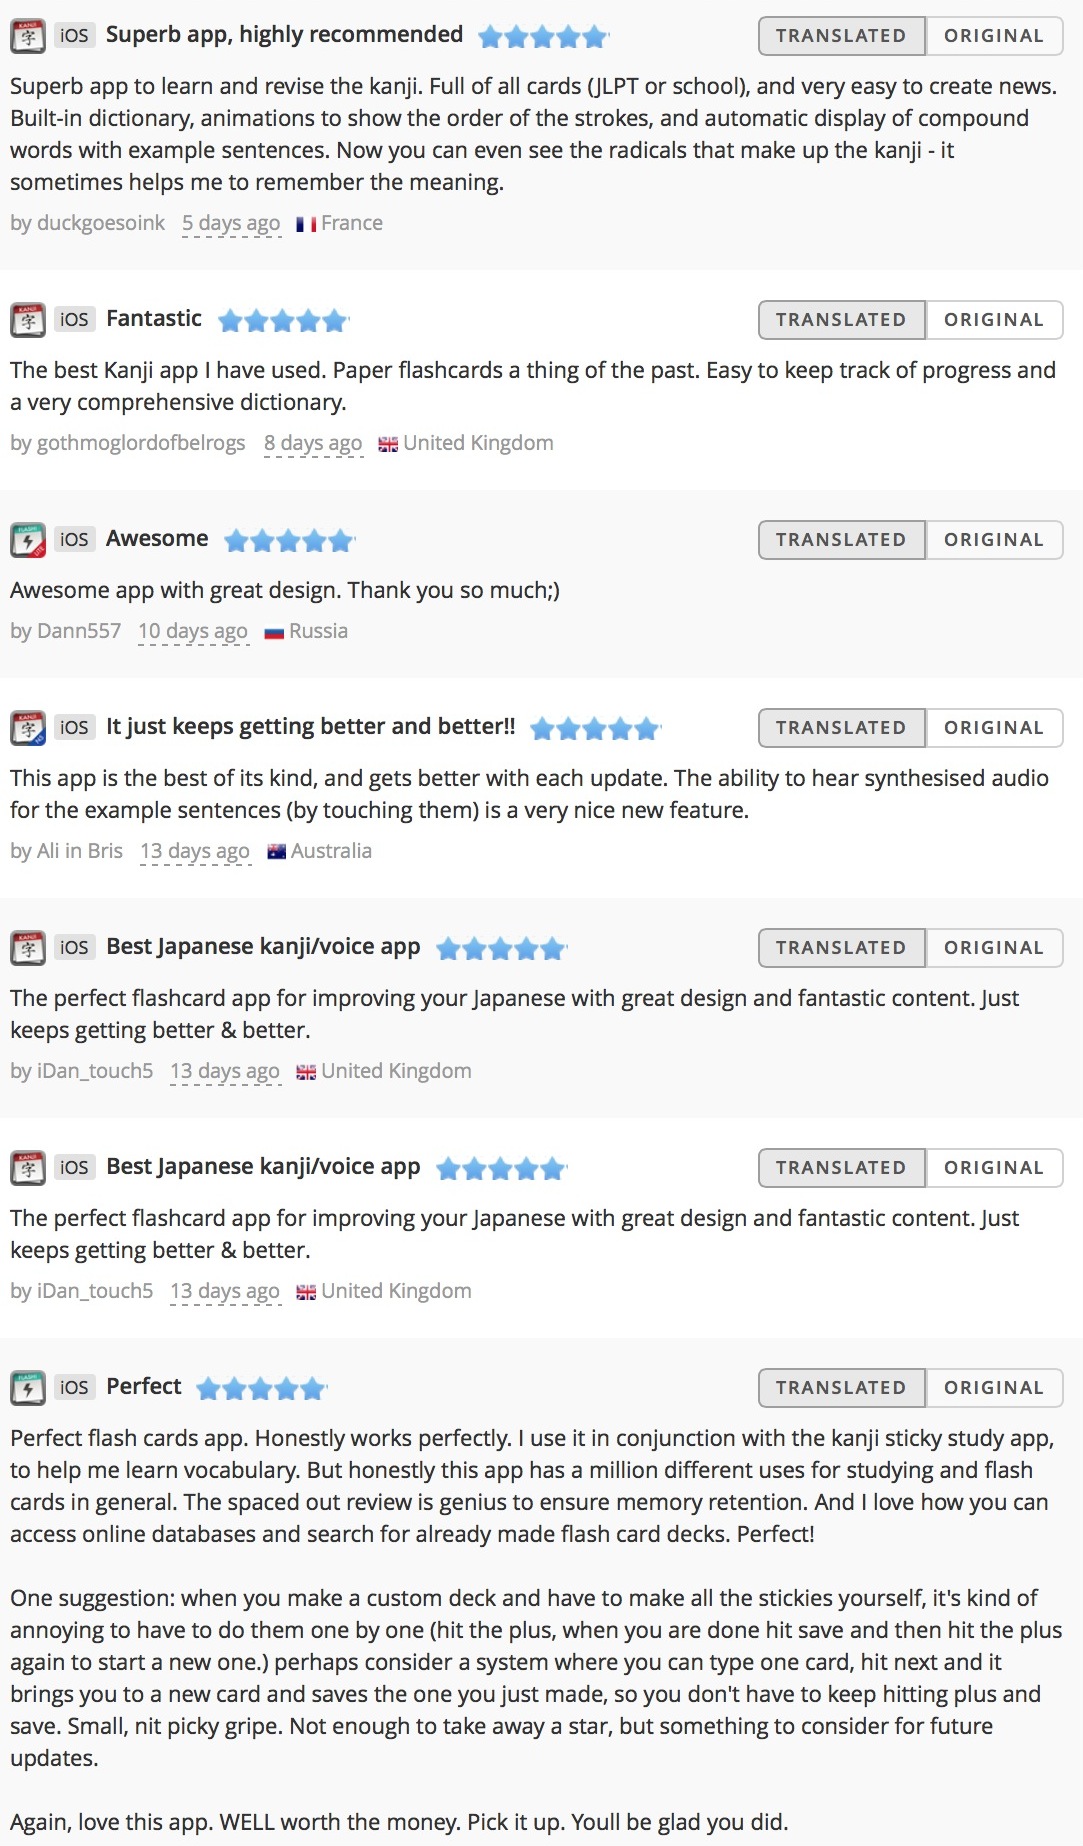Click the app icon beside "Superb app" review
Viewport: 1083px width, 1846px height.
click(28, 36)
